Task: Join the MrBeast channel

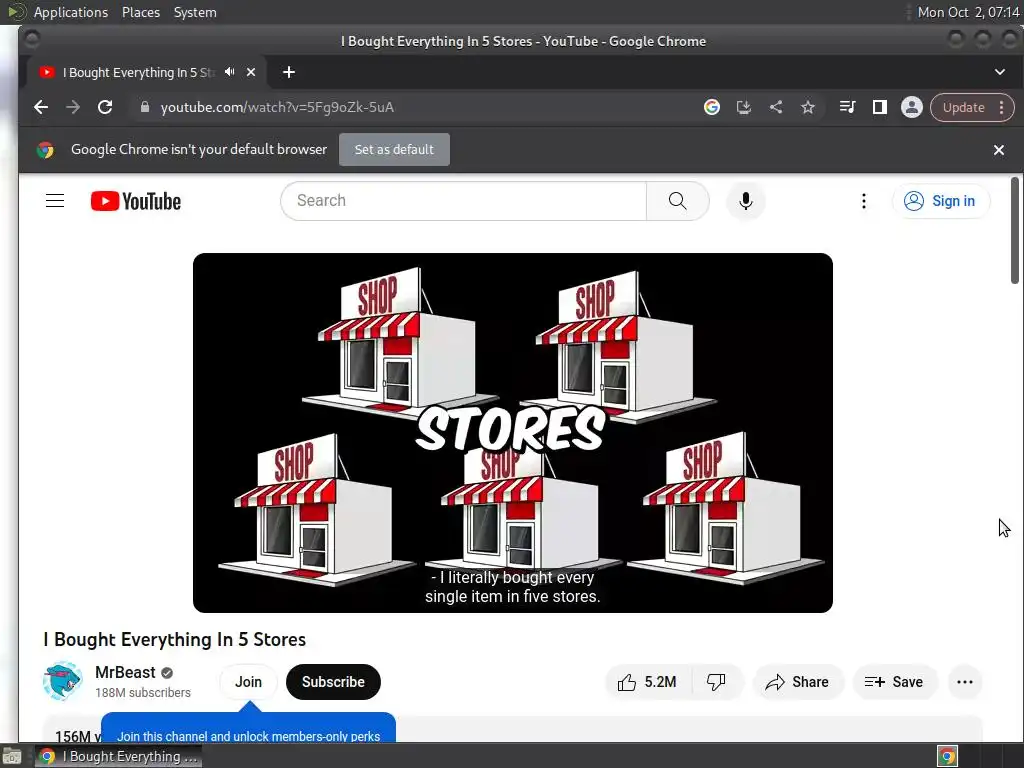Action: (x=248, y=682)
